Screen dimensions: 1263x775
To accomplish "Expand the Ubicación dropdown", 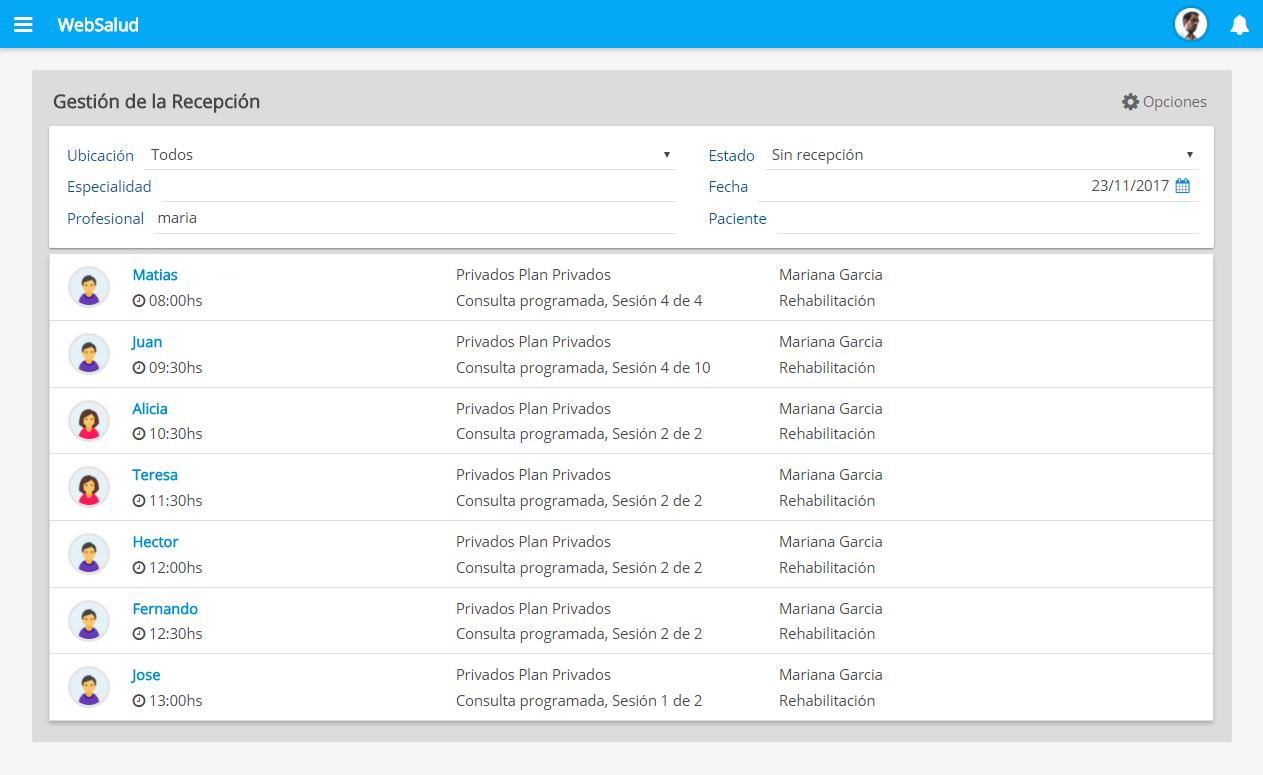I will (x=410, y=155).
